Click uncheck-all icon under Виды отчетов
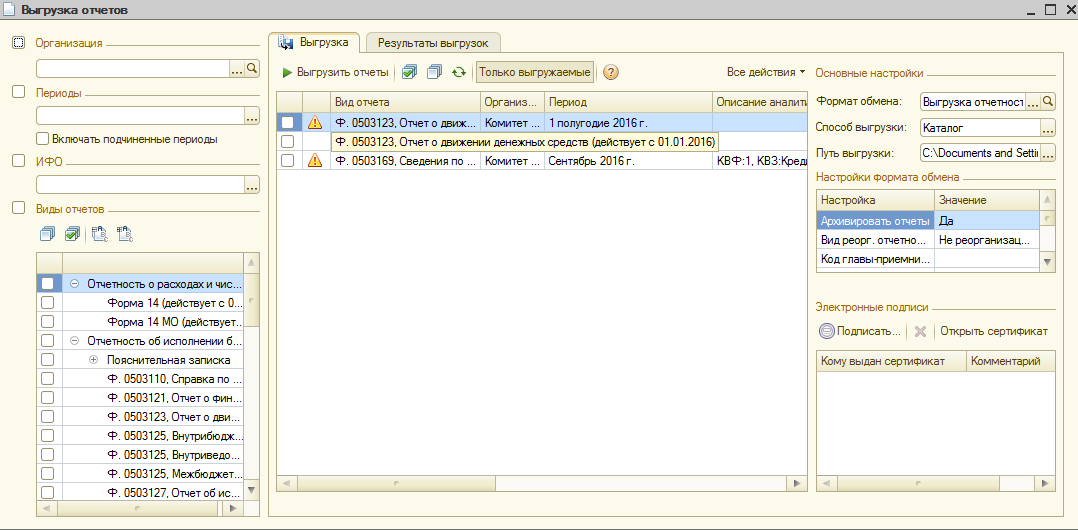Screen dimensions: 1078x530 (47, 234)
